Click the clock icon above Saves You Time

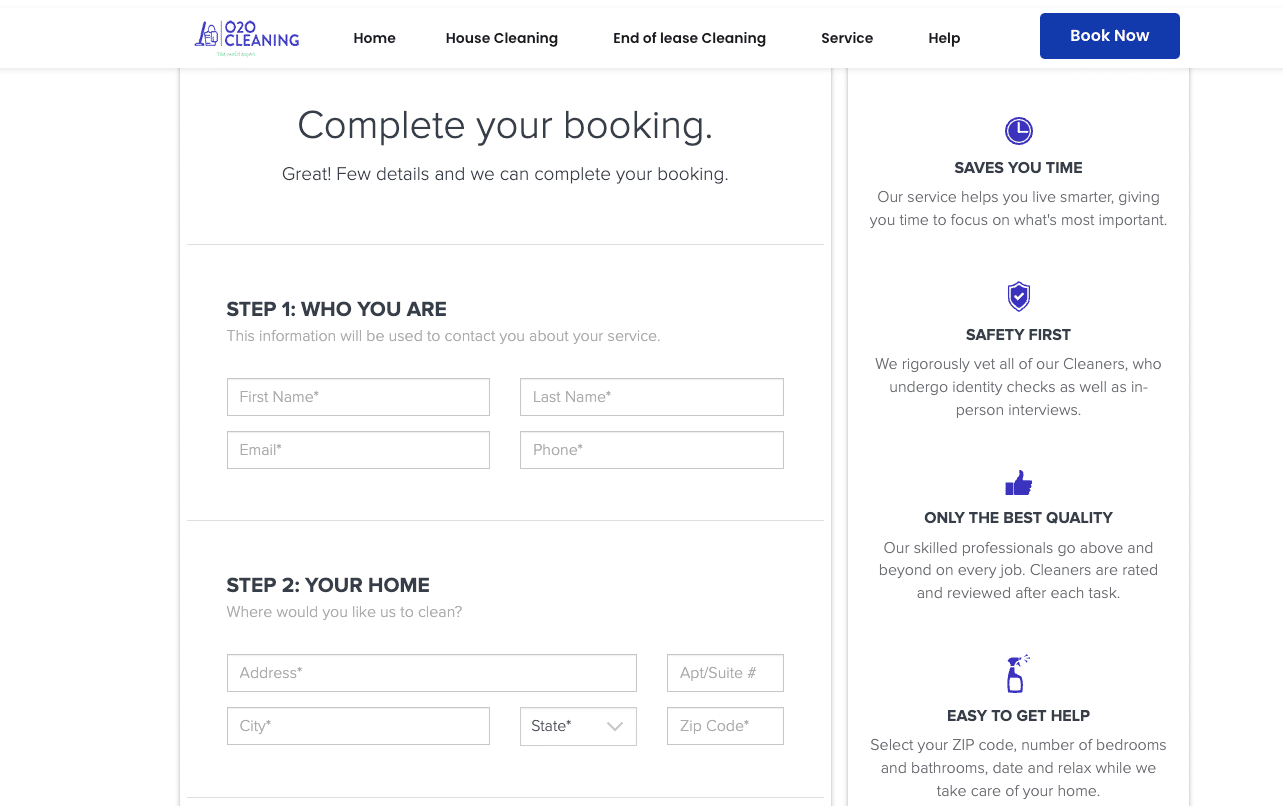(1018, 131)
